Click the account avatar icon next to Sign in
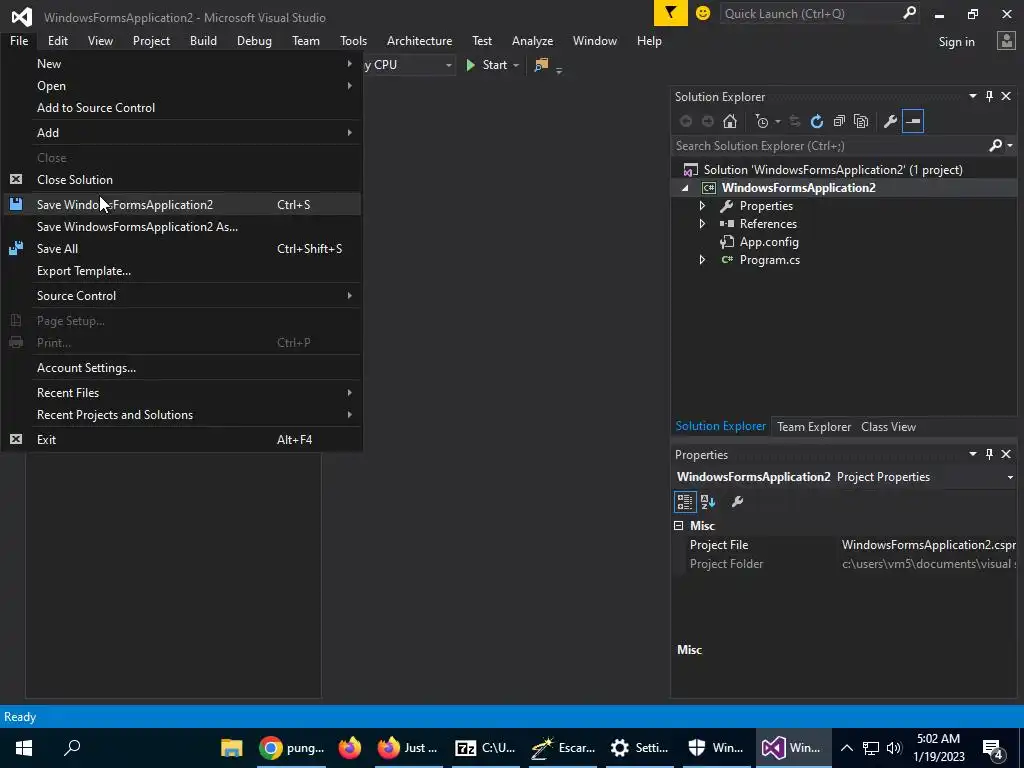The image size is (1024, 768). coord(1006,41)
